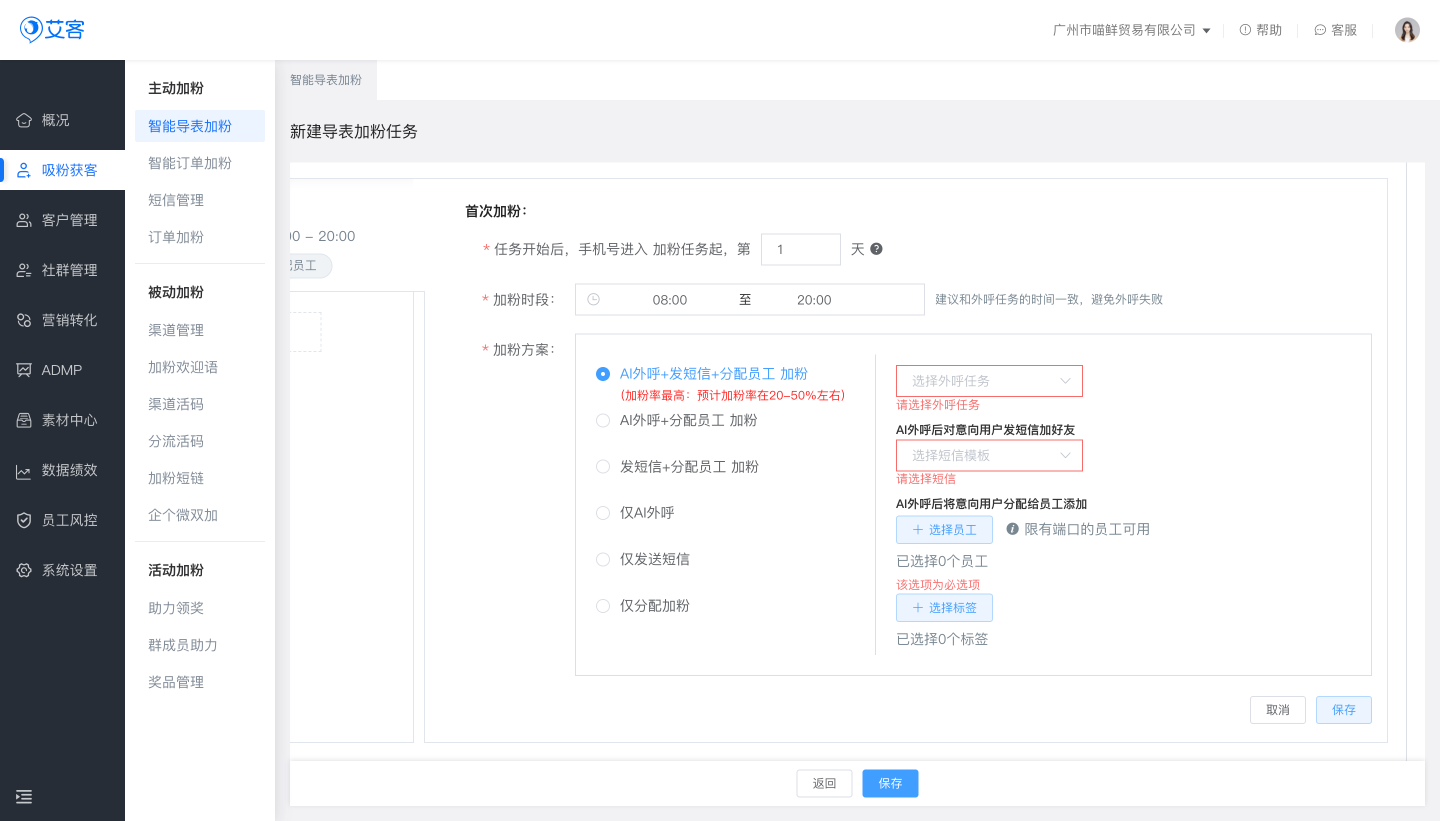1440x821 pixels.
Task: Click the 08:00 start time field
Action: point(670,300)
